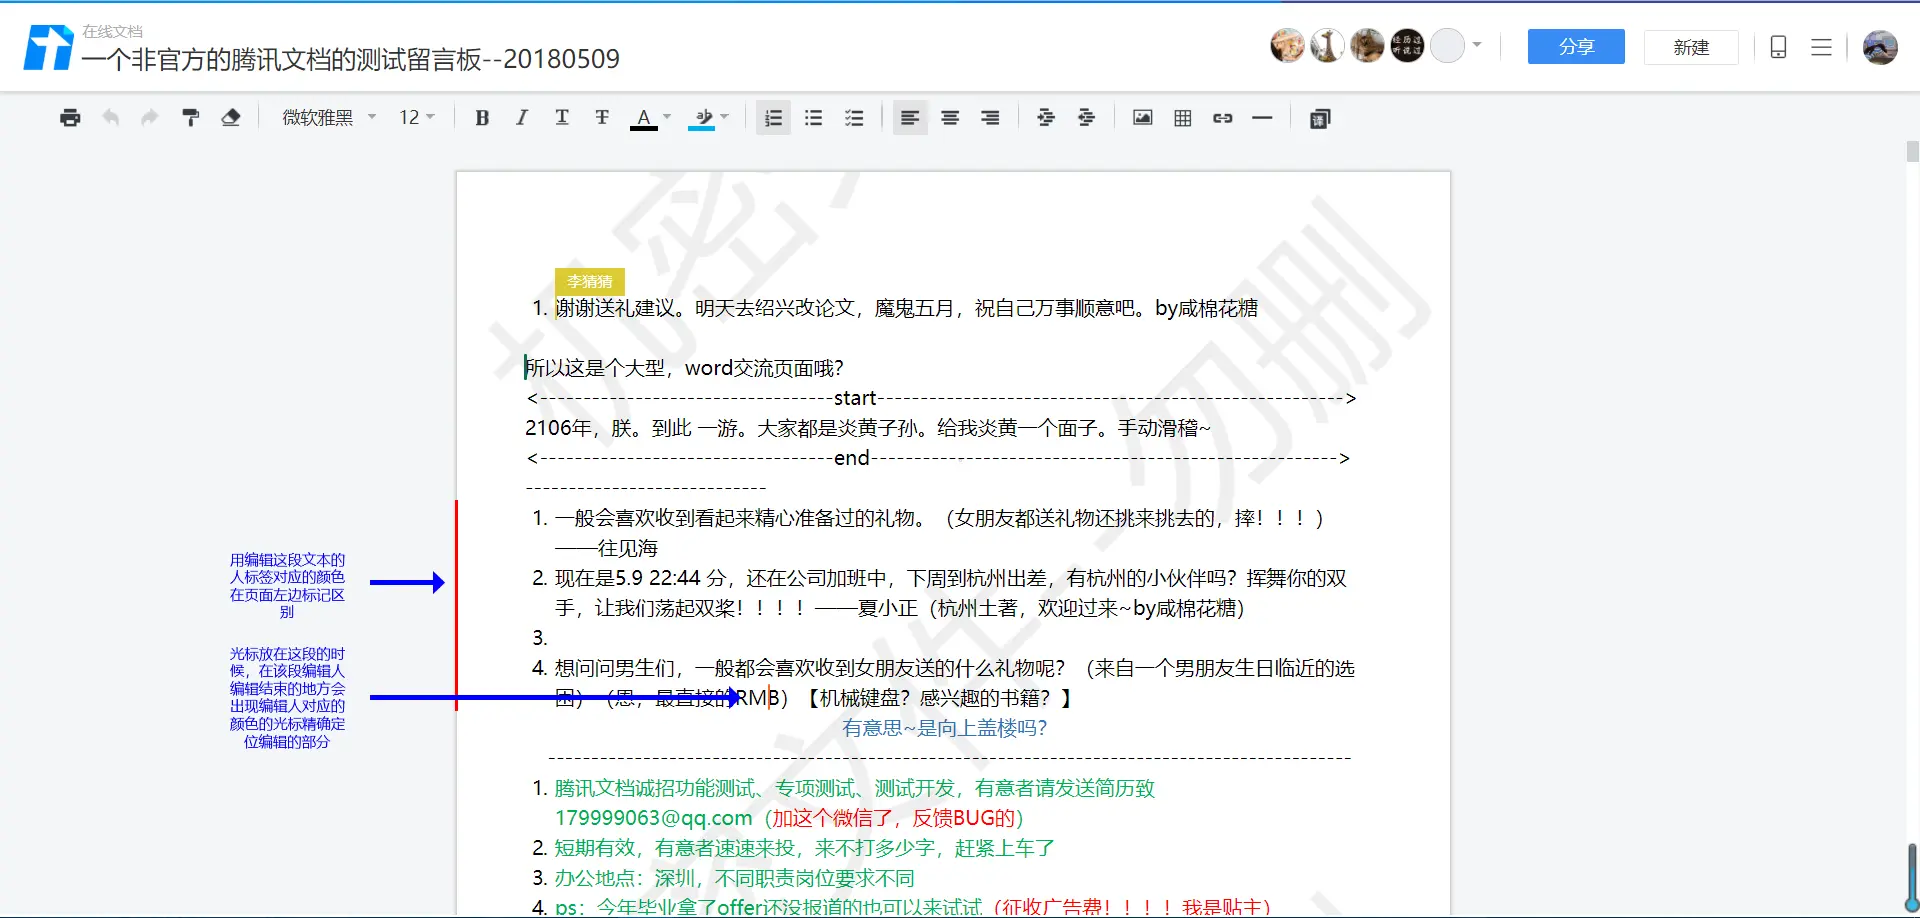1920x918 pixels.
Task: Click the document title in the header
Action: (x=351, y=59)
